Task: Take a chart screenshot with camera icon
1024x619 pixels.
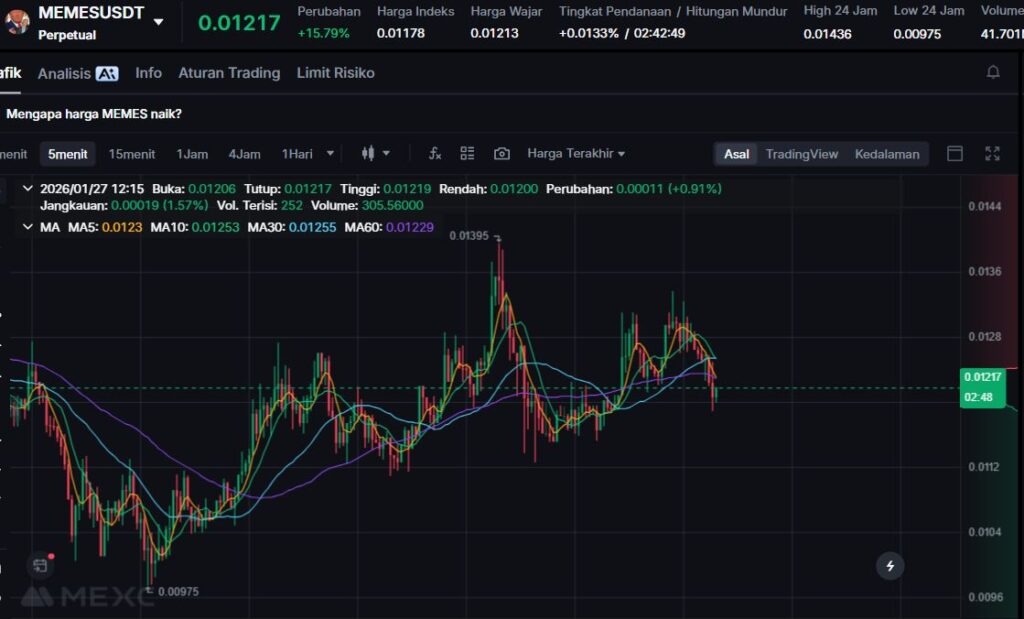Action: (502, 154)
